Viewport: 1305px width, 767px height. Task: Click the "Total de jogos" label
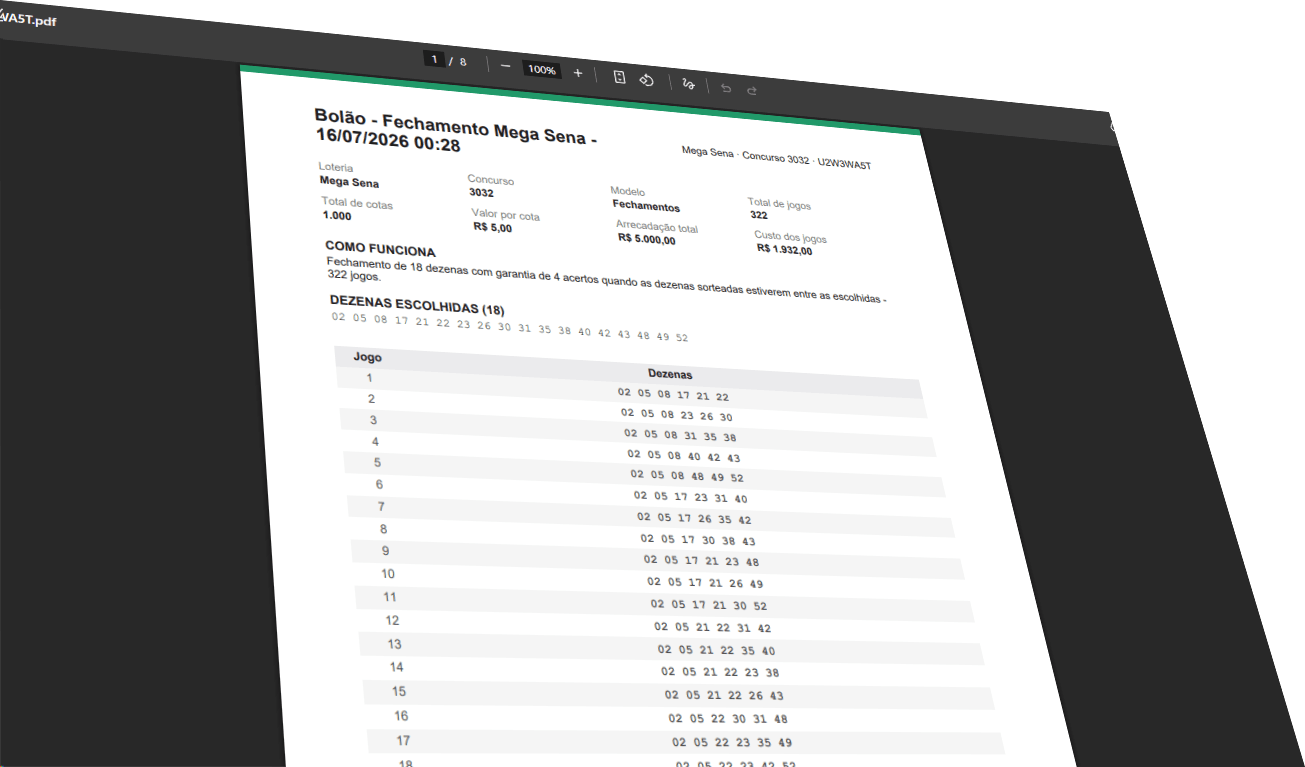(779, 203)
